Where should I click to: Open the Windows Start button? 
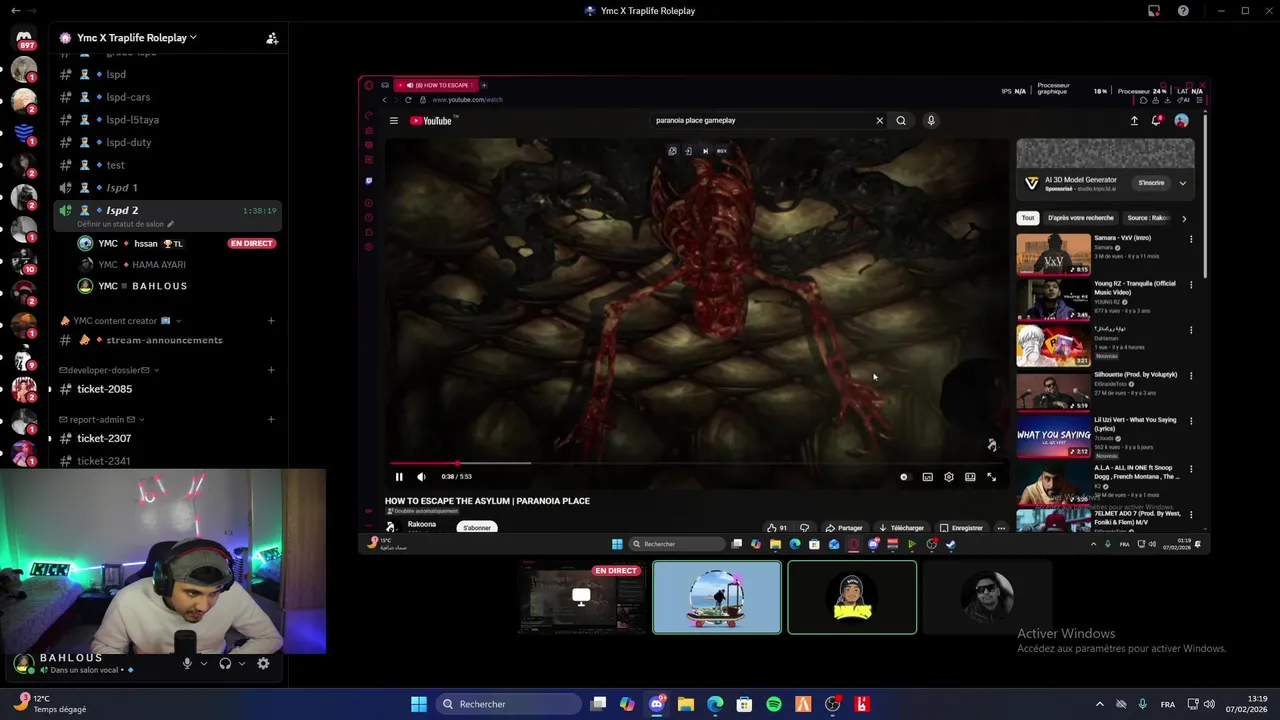pyautogui.click(x=419, y=704)
